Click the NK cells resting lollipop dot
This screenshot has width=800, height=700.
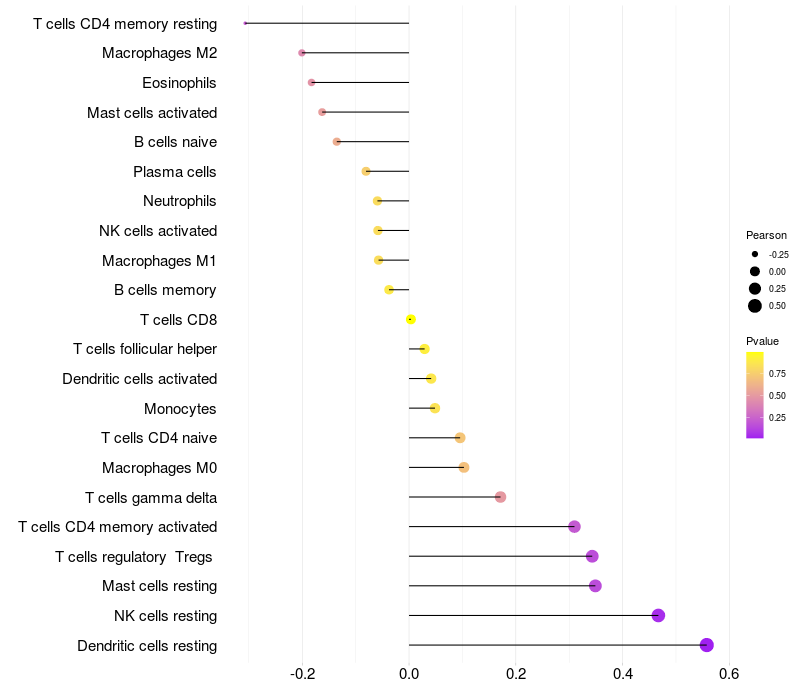[x=658, y=615]
